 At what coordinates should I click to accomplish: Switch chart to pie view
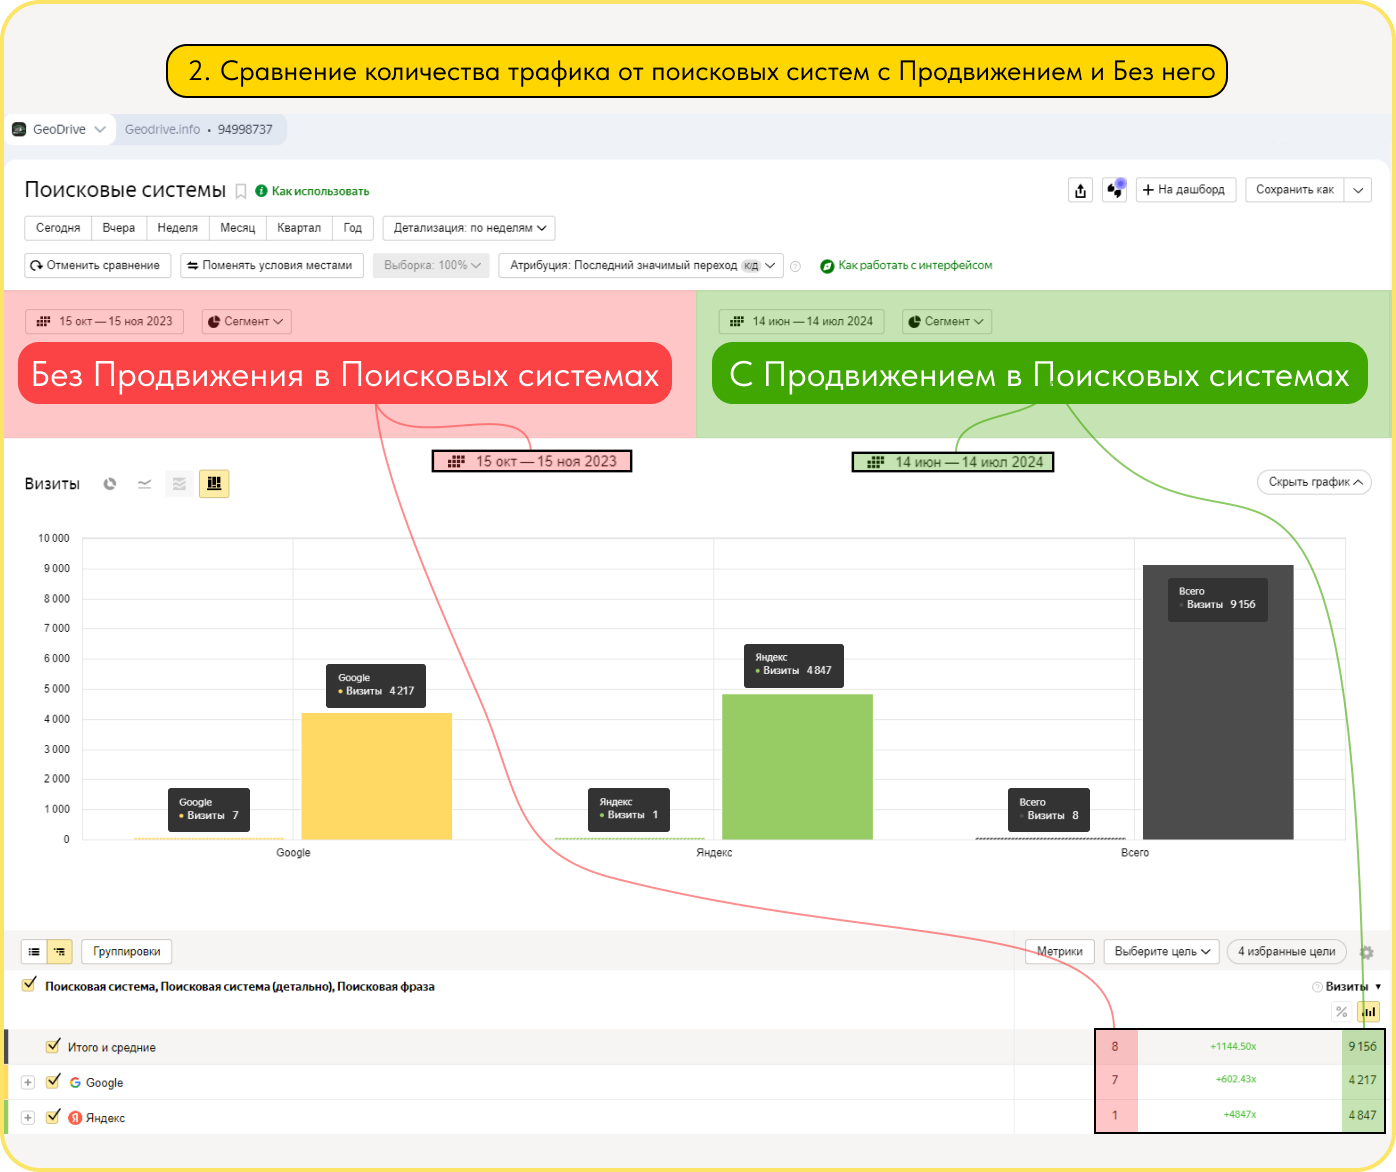coord(110,484)
